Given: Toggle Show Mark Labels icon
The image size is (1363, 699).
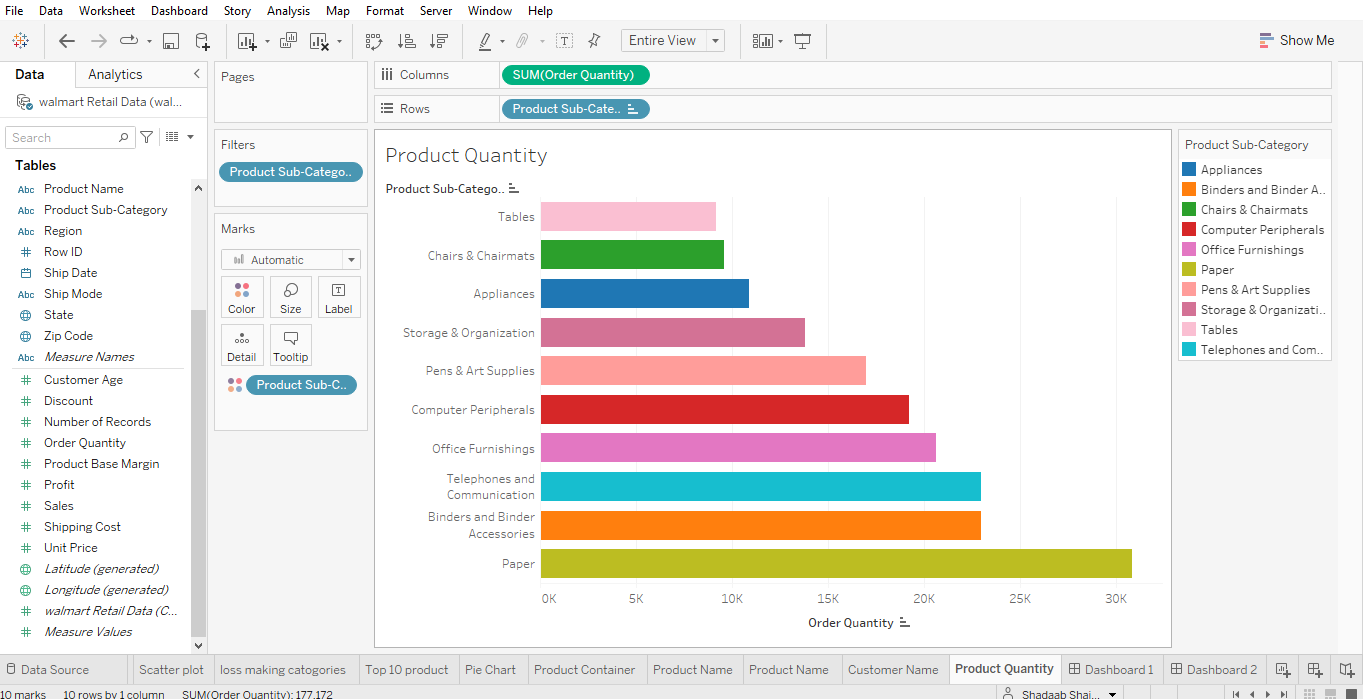Looking at the screenshot, I should (x=564, y=41).
